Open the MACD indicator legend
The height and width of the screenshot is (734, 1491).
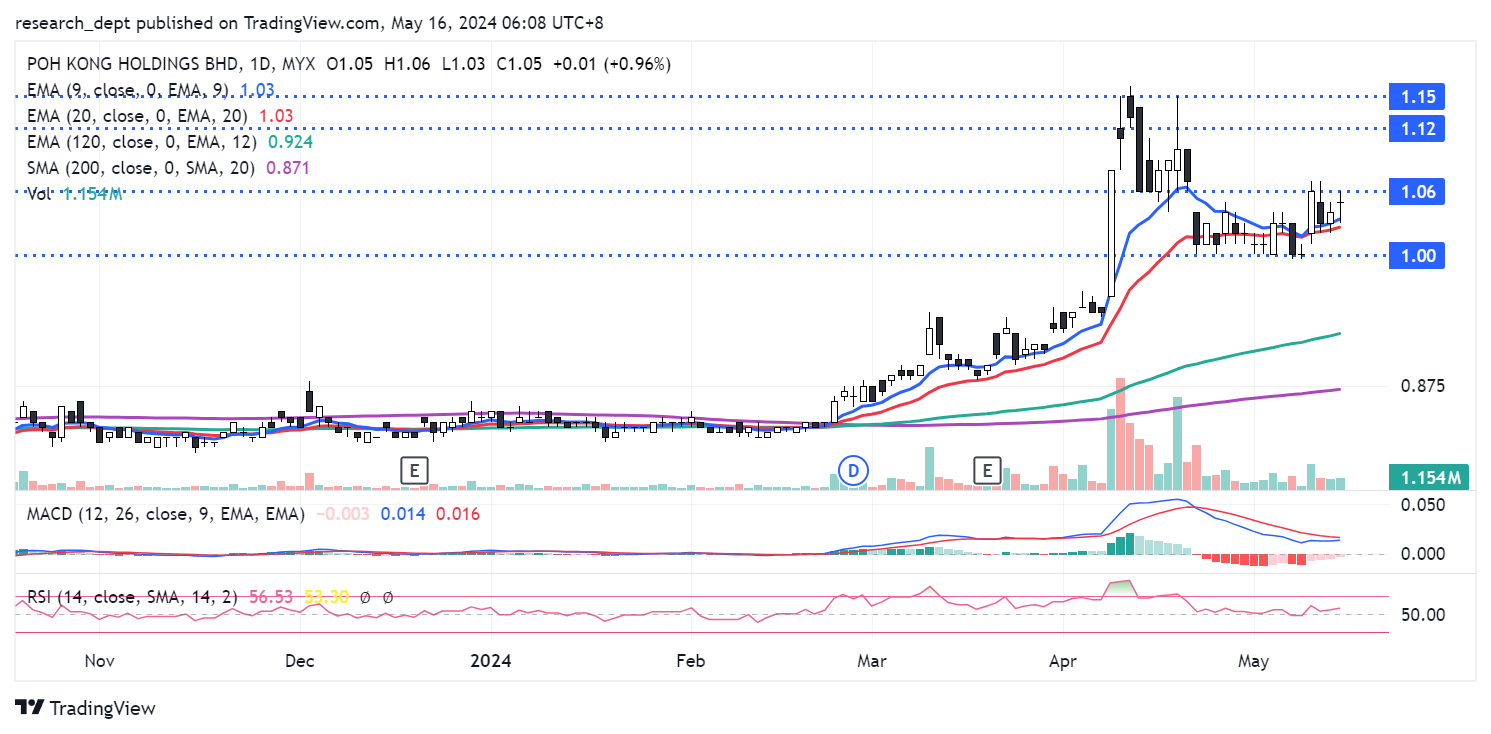(160, 514)
